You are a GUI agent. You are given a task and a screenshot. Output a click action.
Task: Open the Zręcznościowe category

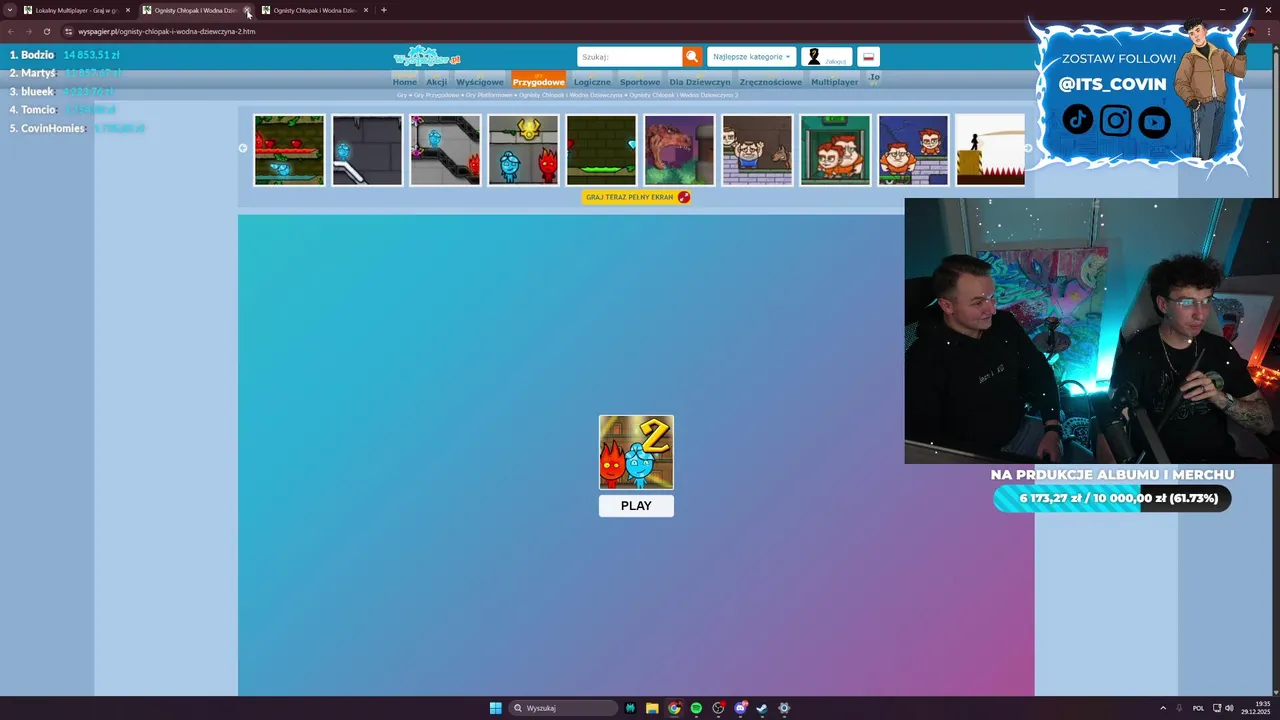click(x=771, y=82)
